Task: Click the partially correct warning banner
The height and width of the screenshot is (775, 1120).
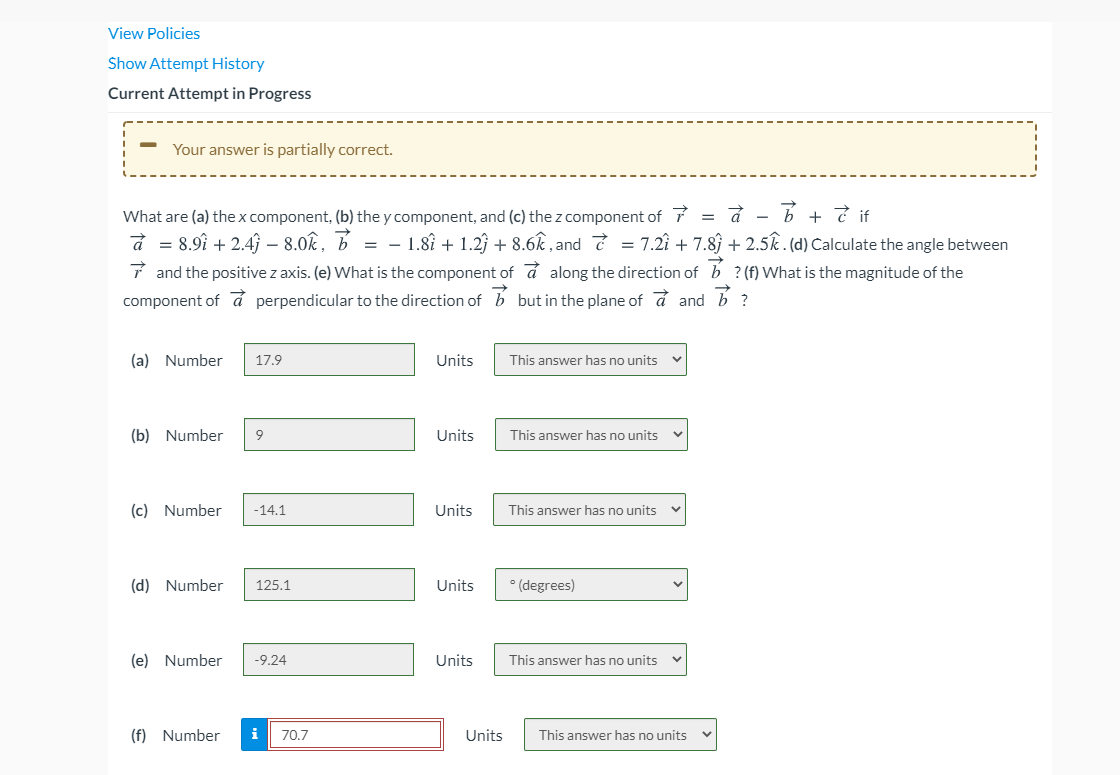Action: click(x=580, y=148)
